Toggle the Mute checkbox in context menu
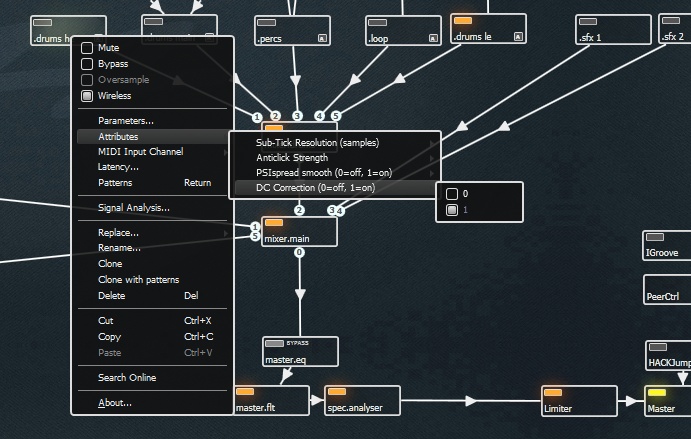 pos(87,47)
